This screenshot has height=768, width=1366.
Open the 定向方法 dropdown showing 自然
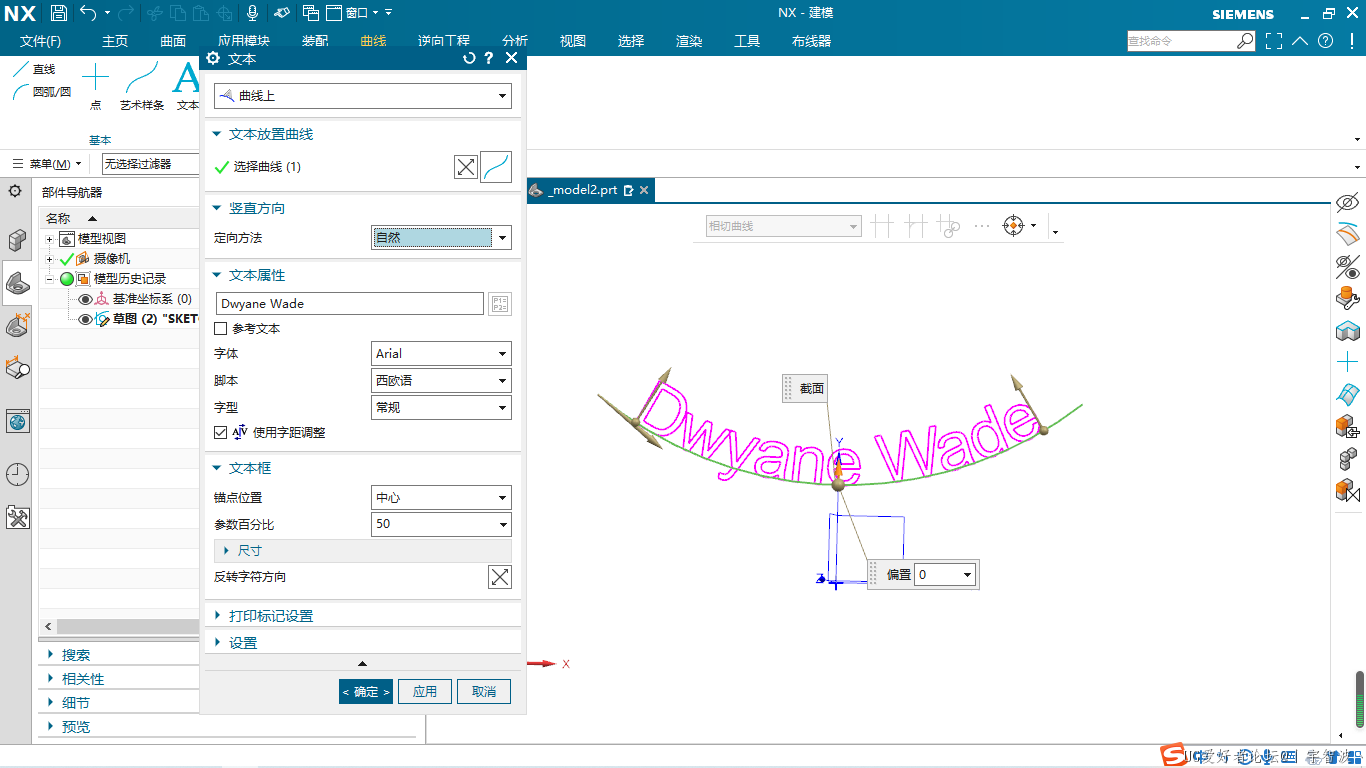pos(441,238)
